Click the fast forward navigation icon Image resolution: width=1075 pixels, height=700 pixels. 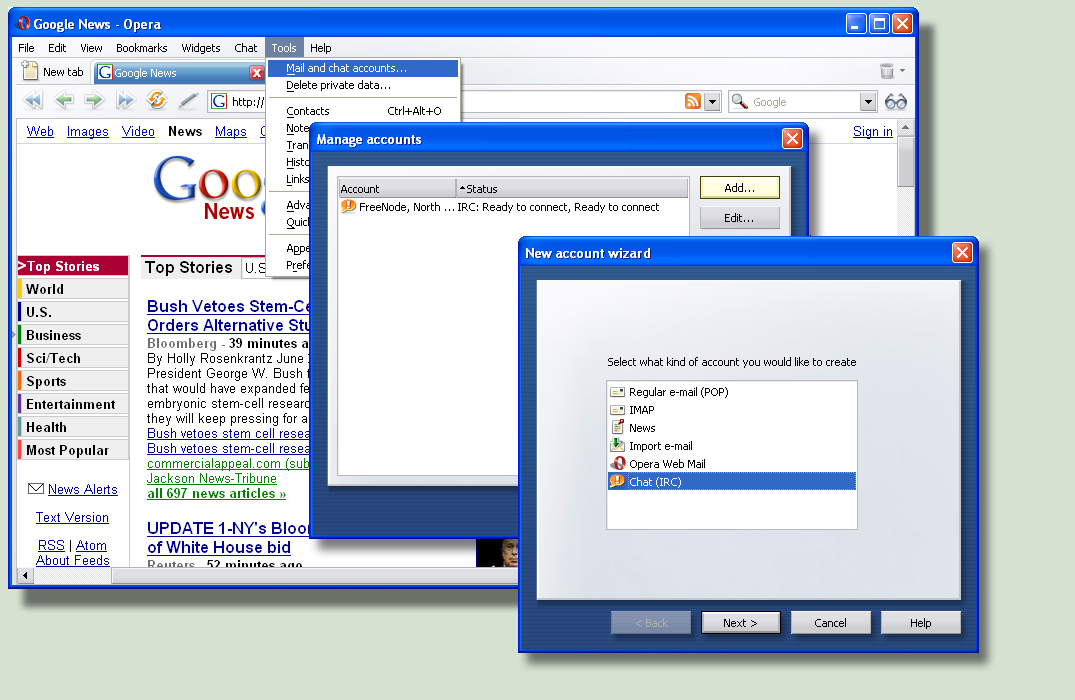125,101
